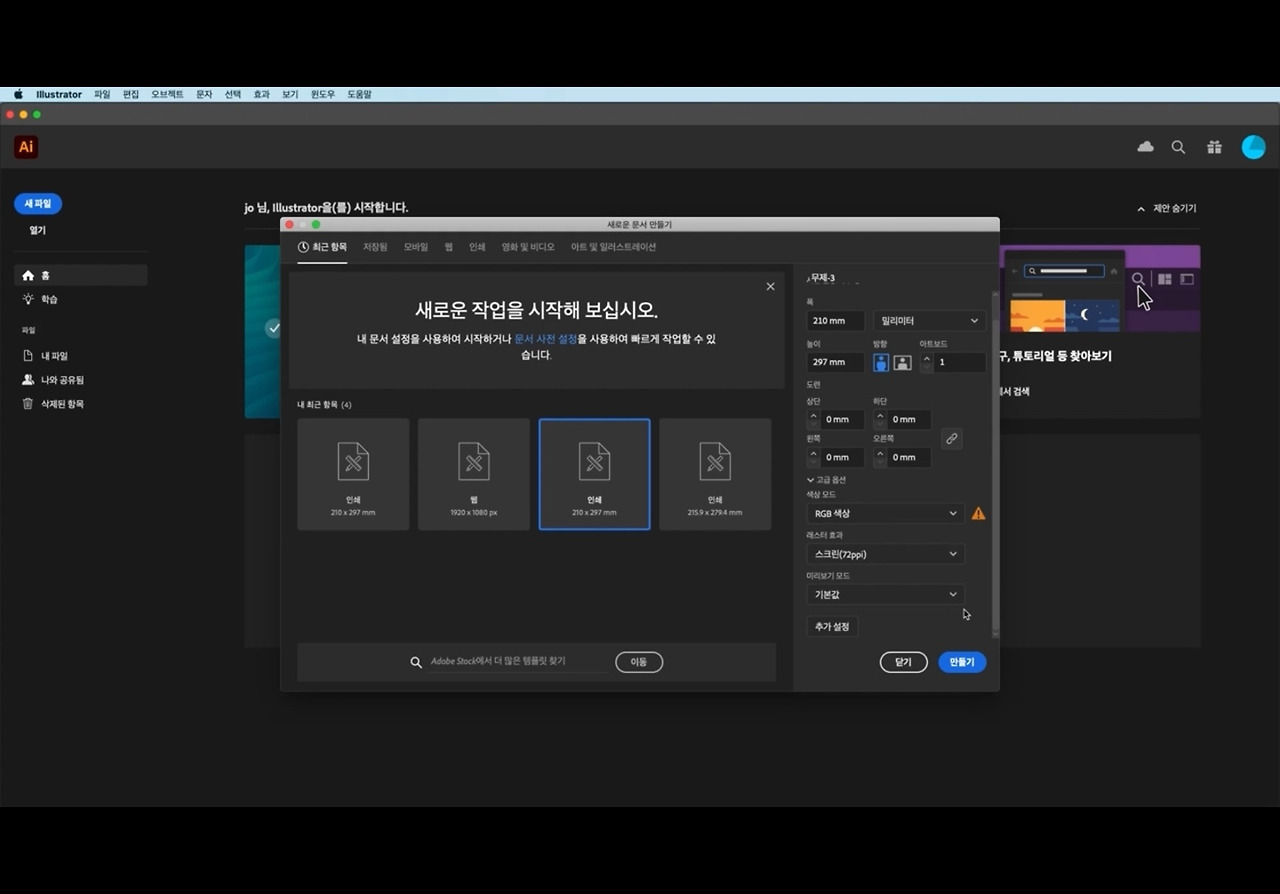Collapse suggestions with 제안 숨기기
The height and width of the screenshot is (894, 1280).
(x=1167, y=209)
